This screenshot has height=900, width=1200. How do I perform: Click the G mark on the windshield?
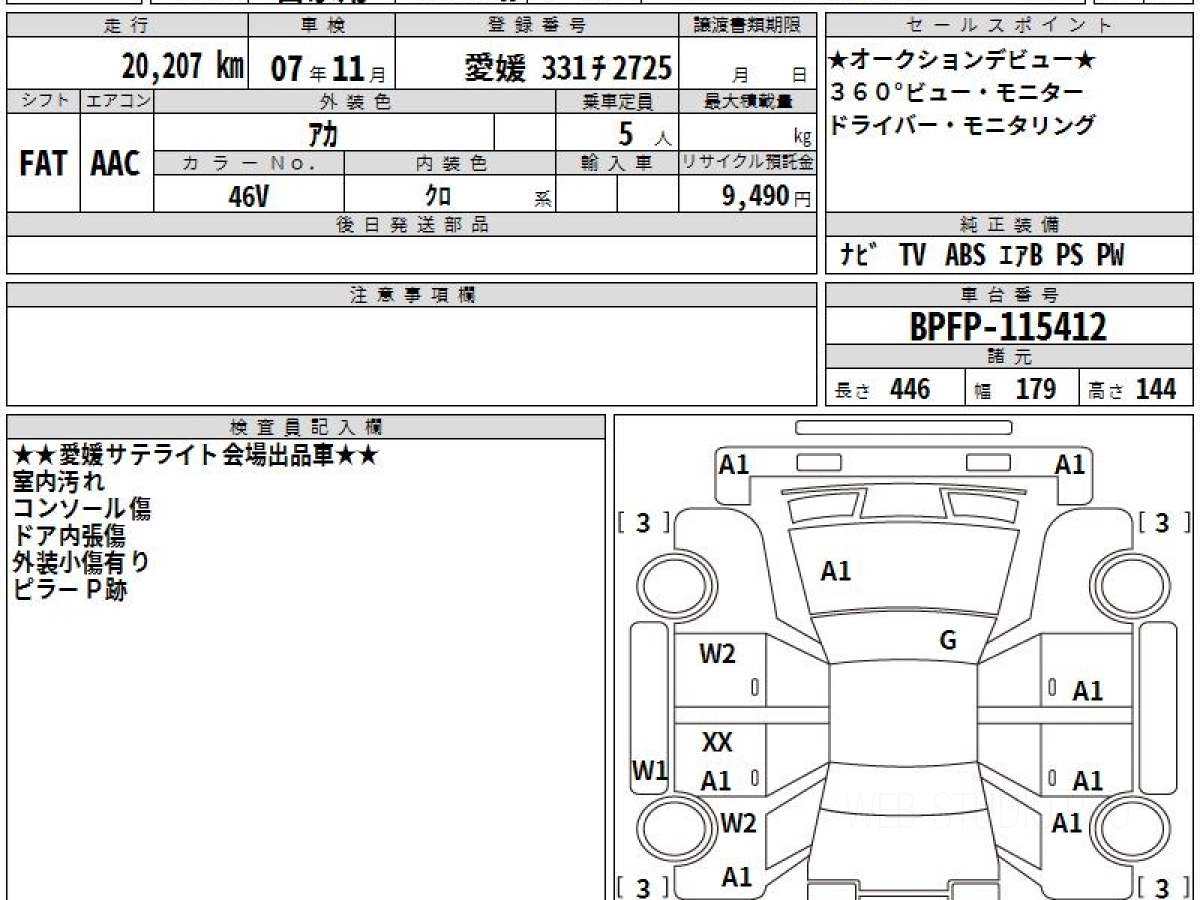[x=949, y=641]
